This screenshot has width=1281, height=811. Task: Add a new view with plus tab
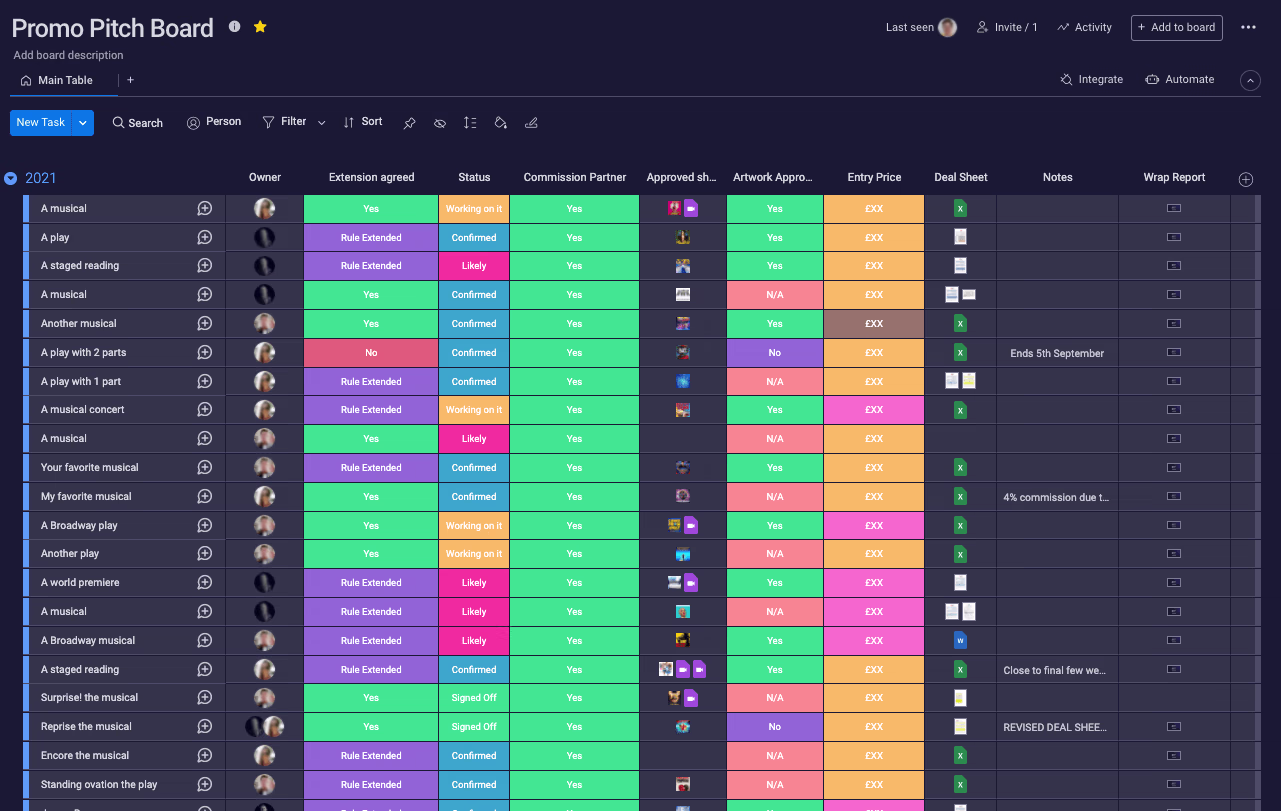pos(130,80)
